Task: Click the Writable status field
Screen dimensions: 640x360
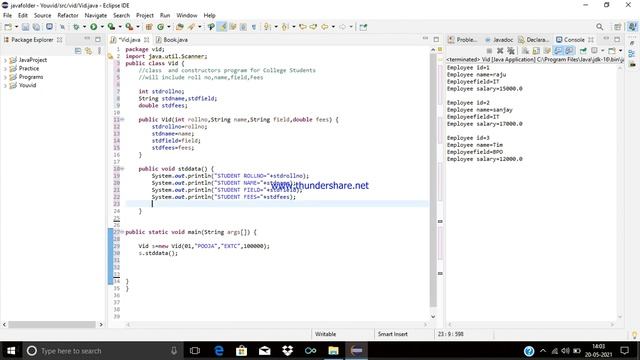Action: tap(325, 334)
